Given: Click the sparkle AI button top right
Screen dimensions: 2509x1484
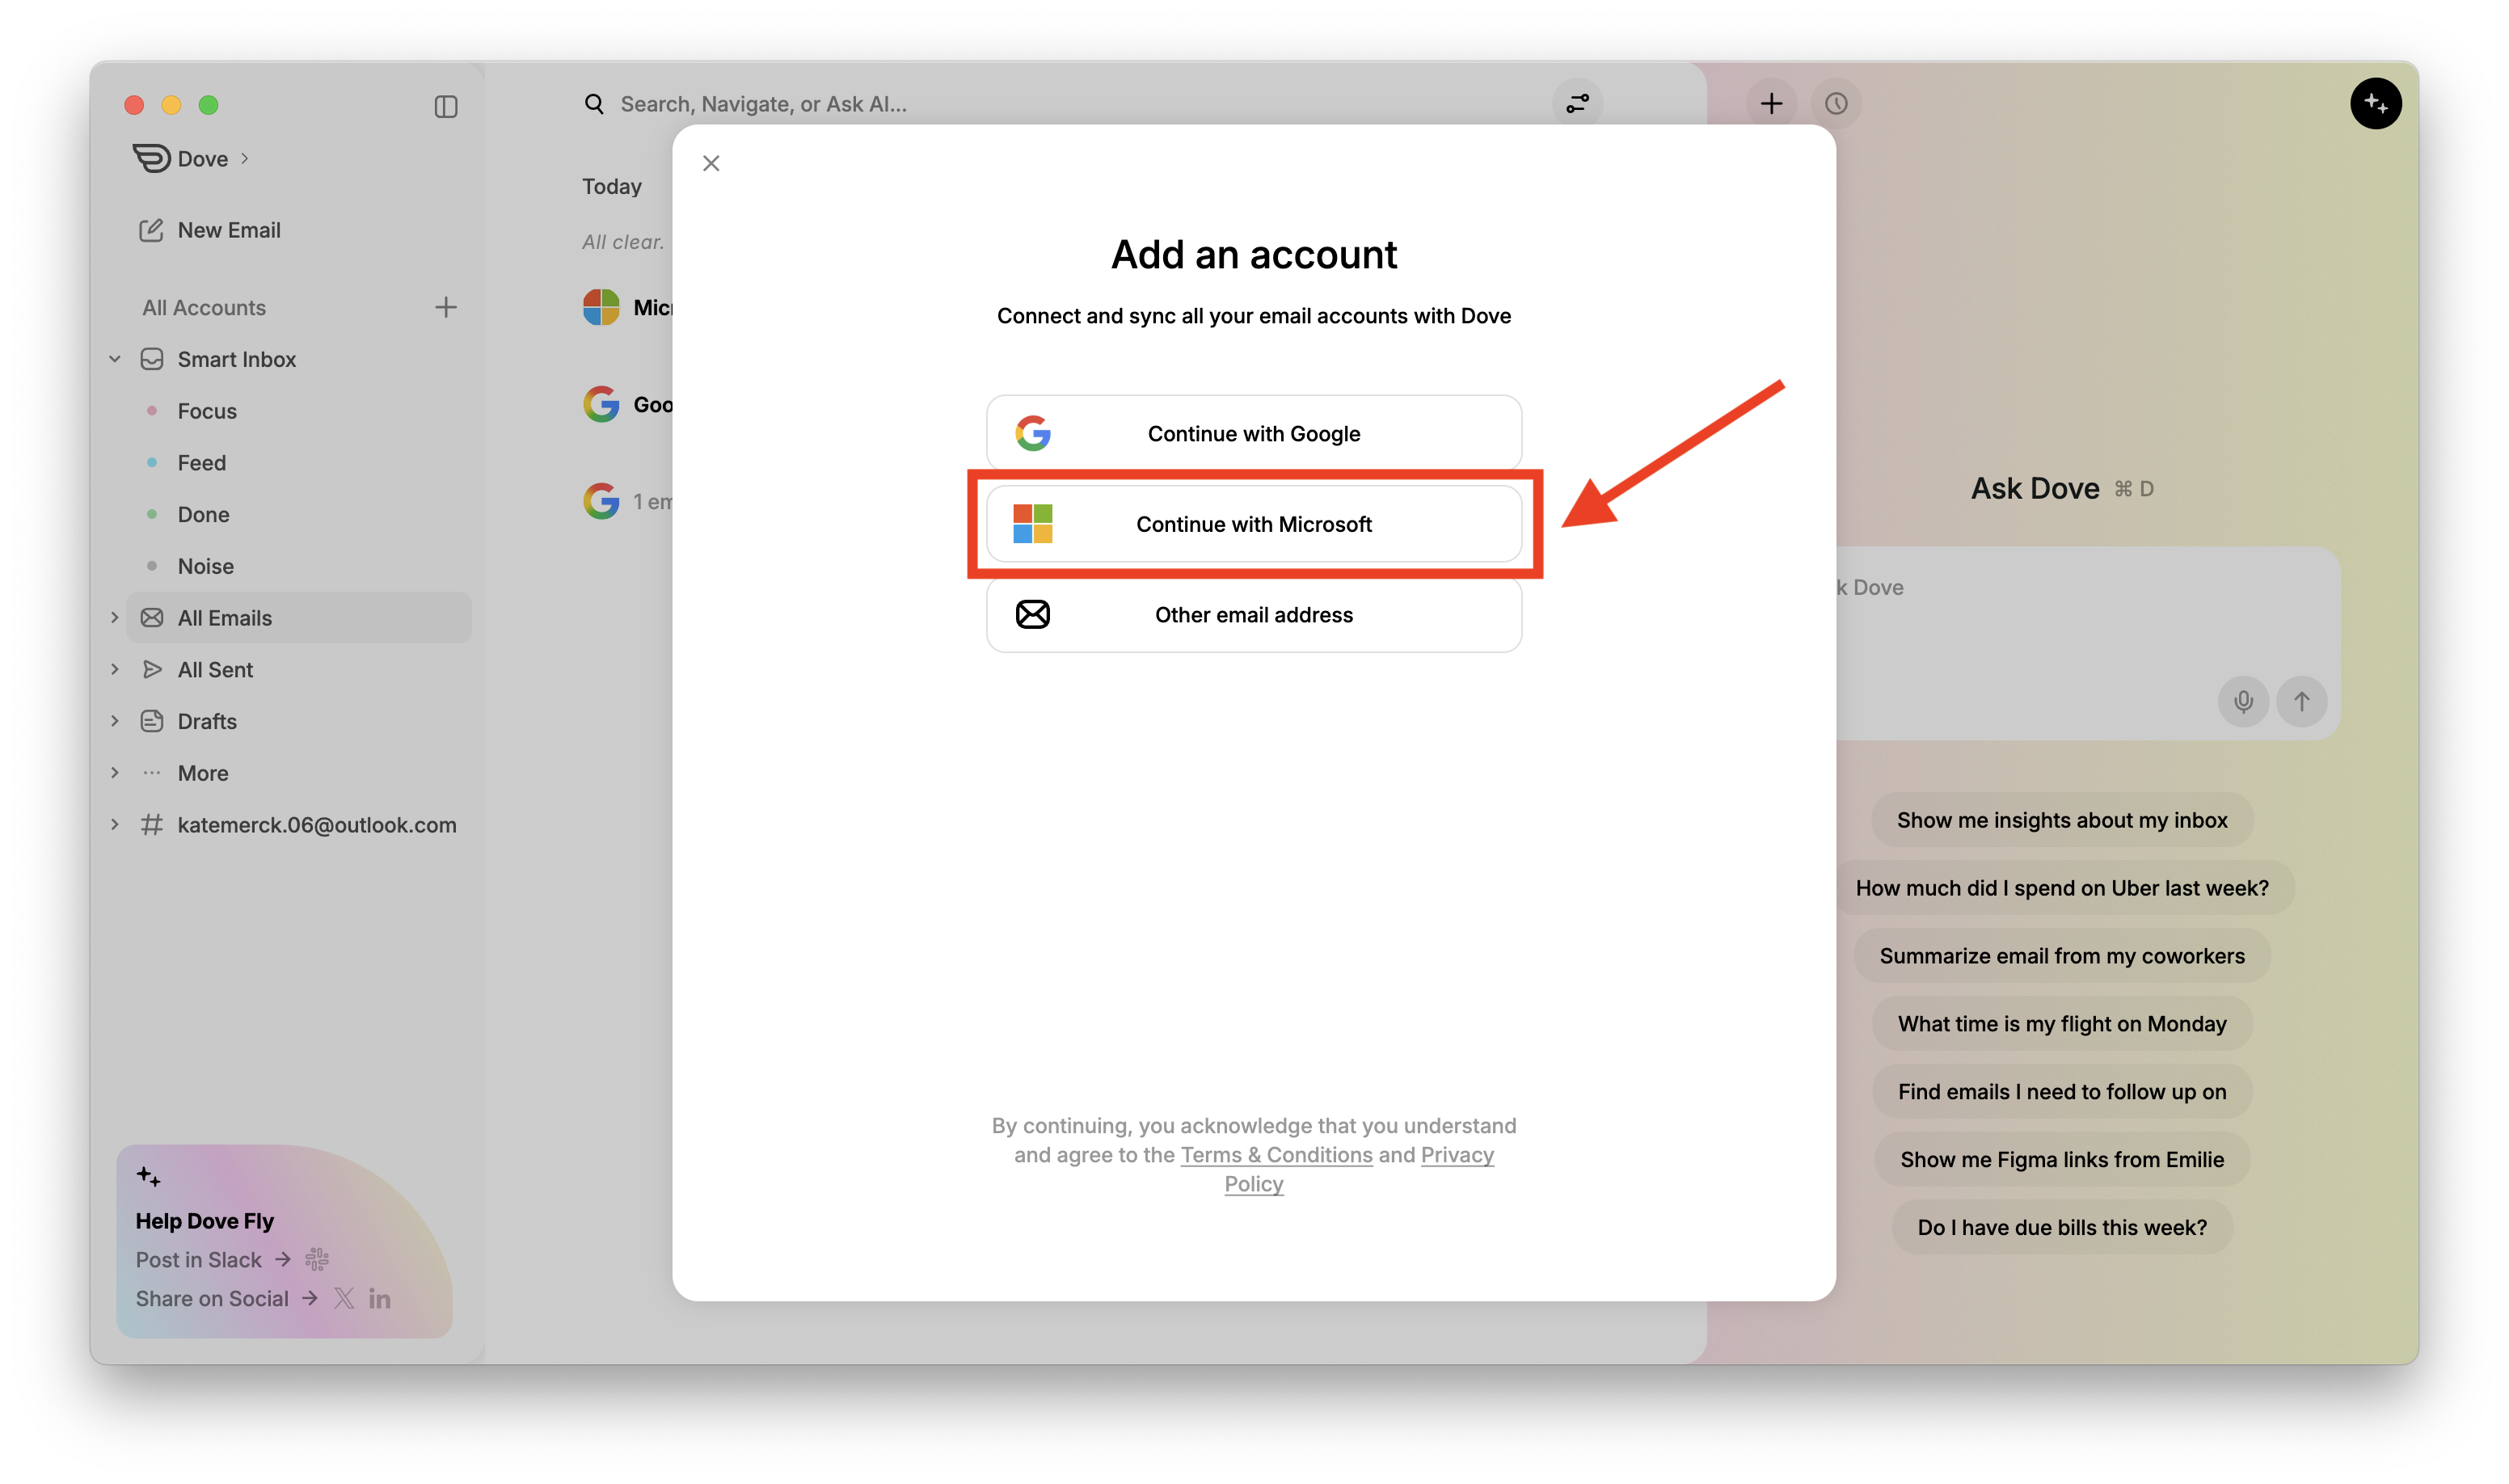Looking at the screenshot, I should (x=2375, y=104).
